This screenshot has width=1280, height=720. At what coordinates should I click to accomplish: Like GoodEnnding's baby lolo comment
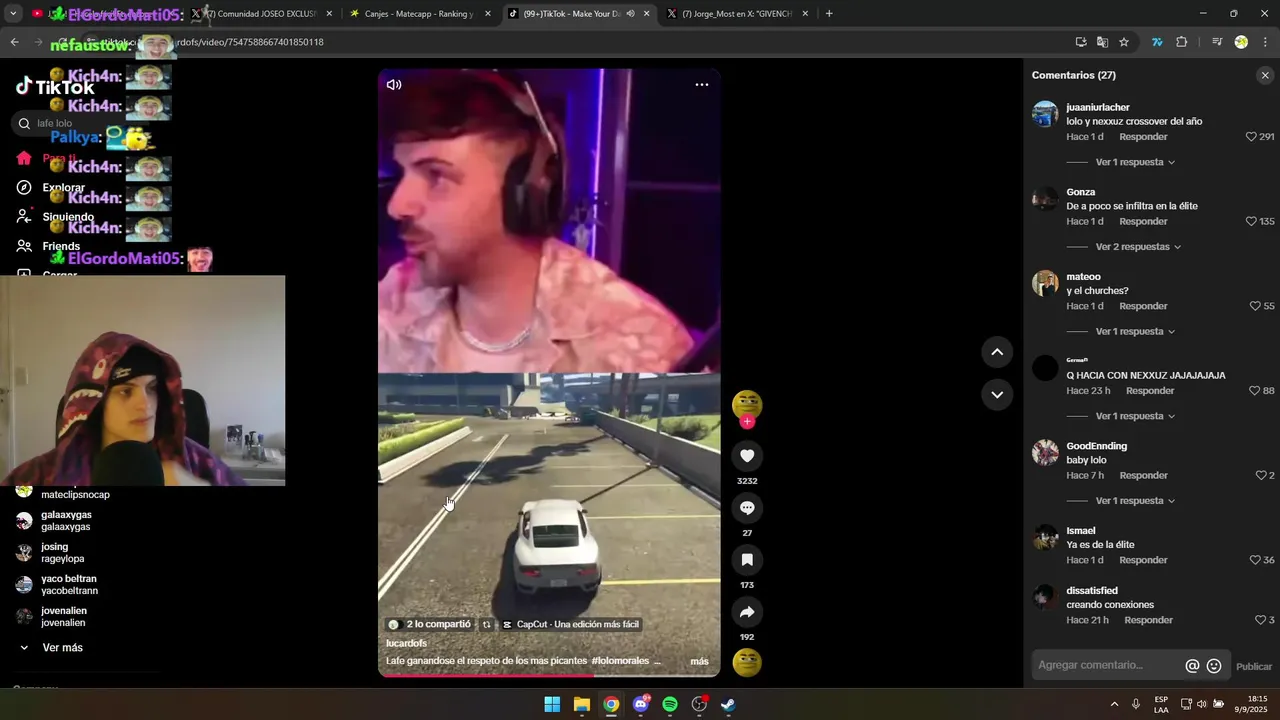pos(1260,476)
